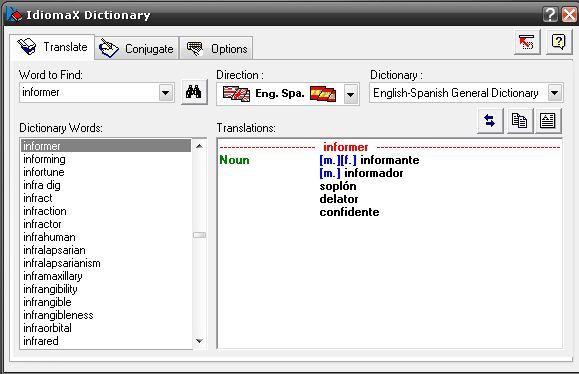Click the translation 'delator'
Screen dimensions: 579x374
(x=339, y=199)
